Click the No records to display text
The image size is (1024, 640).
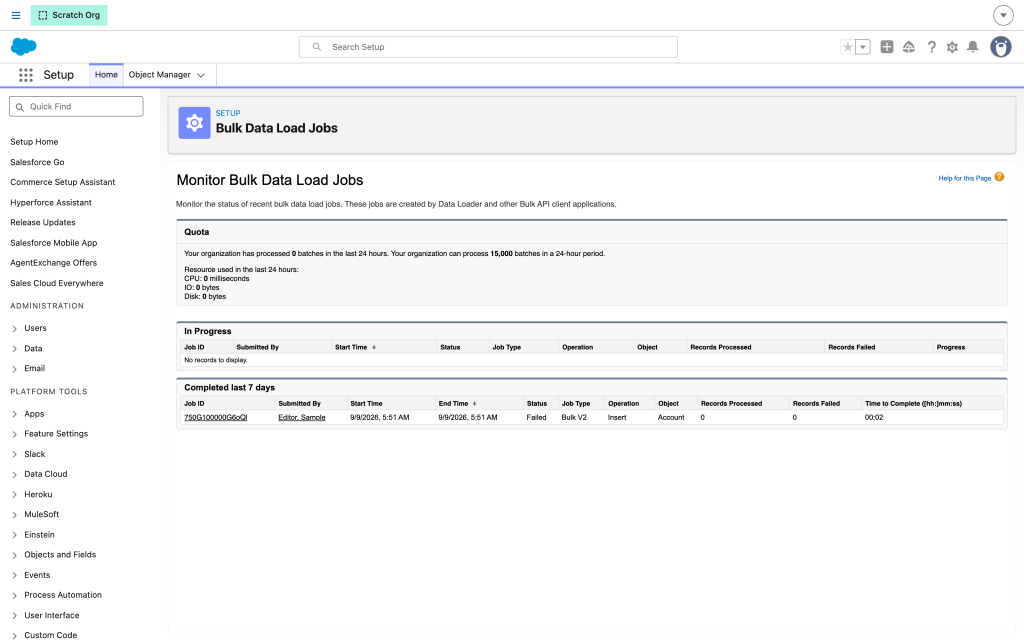point(216,360)
